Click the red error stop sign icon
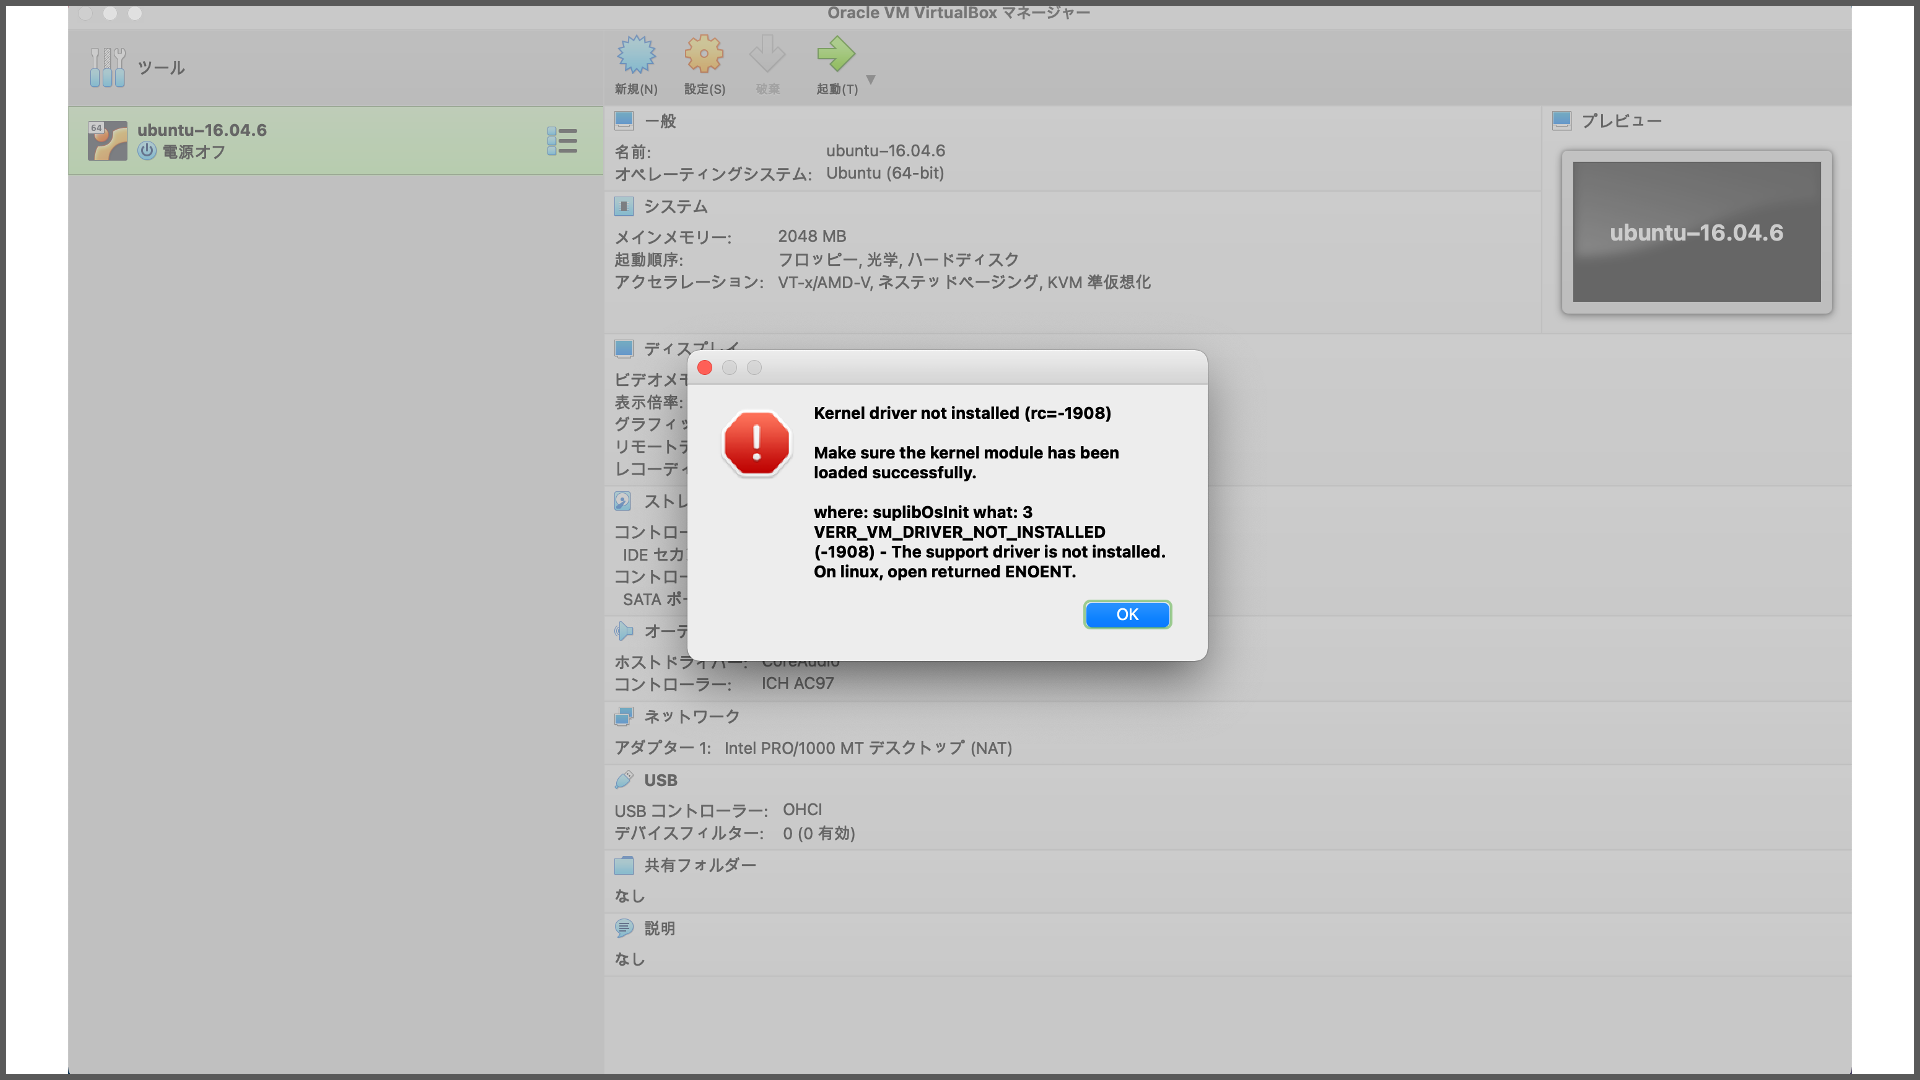The width and height of the screenshot is (1920, 1080). click(x=757, y=443)
